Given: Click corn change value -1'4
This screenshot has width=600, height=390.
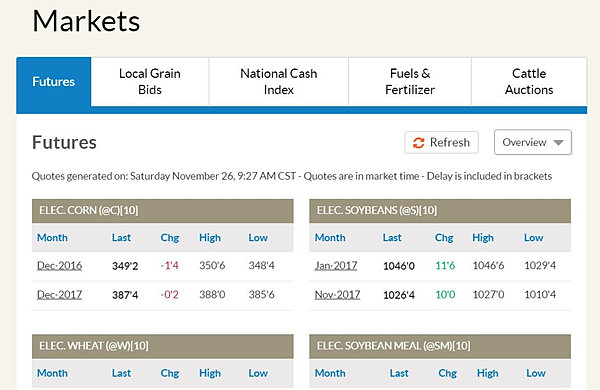Looking at the screenshot, I should click(170, 266).
